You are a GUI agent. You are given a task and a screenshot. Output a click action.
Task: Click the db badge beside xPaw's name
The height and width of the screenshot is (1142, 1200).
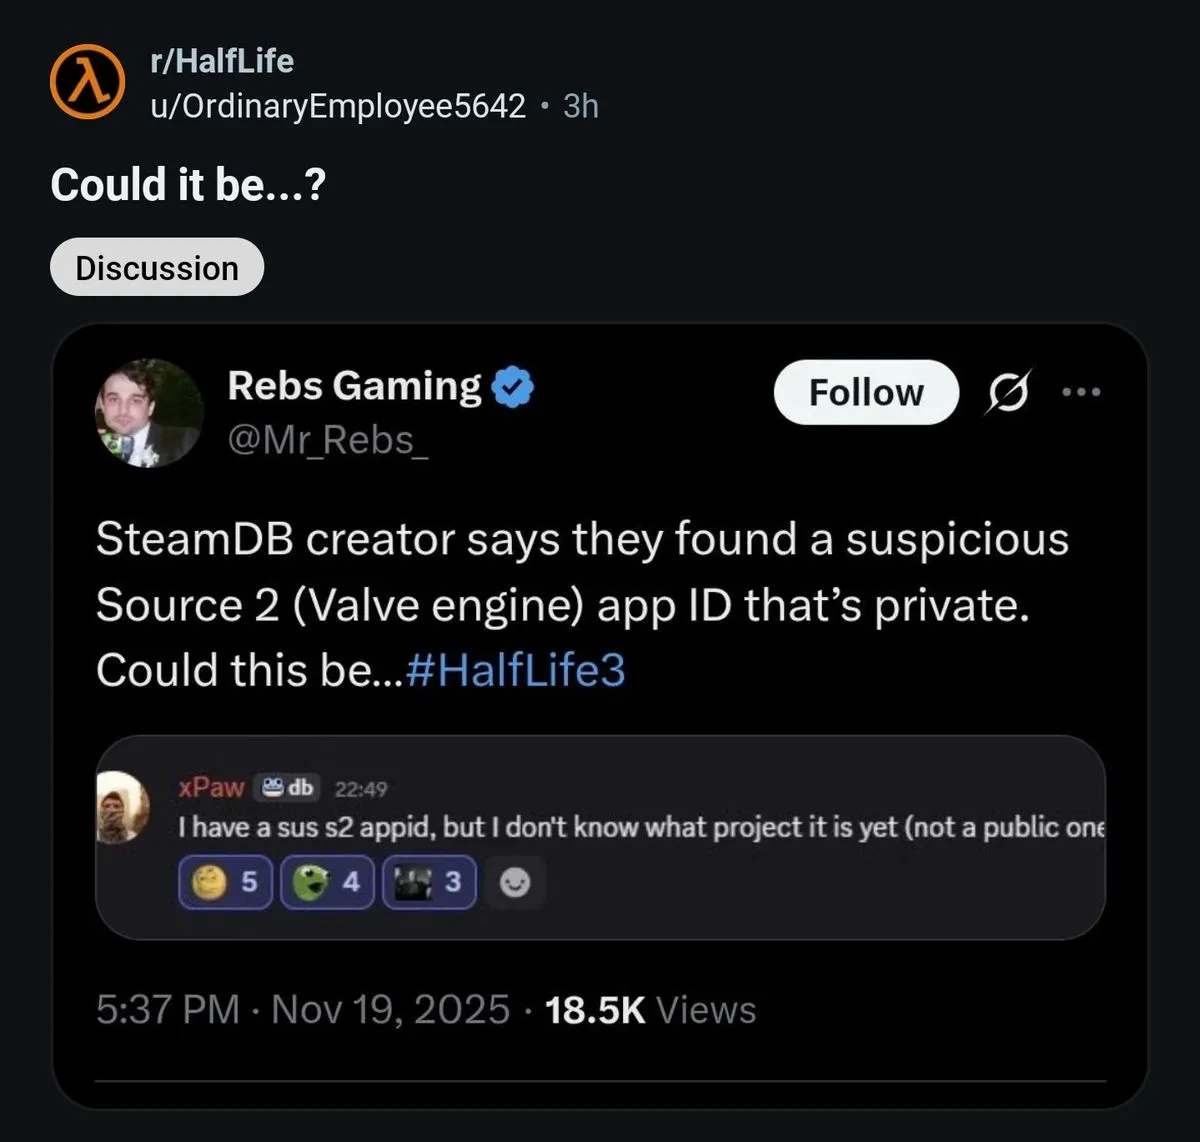[287, 787]
